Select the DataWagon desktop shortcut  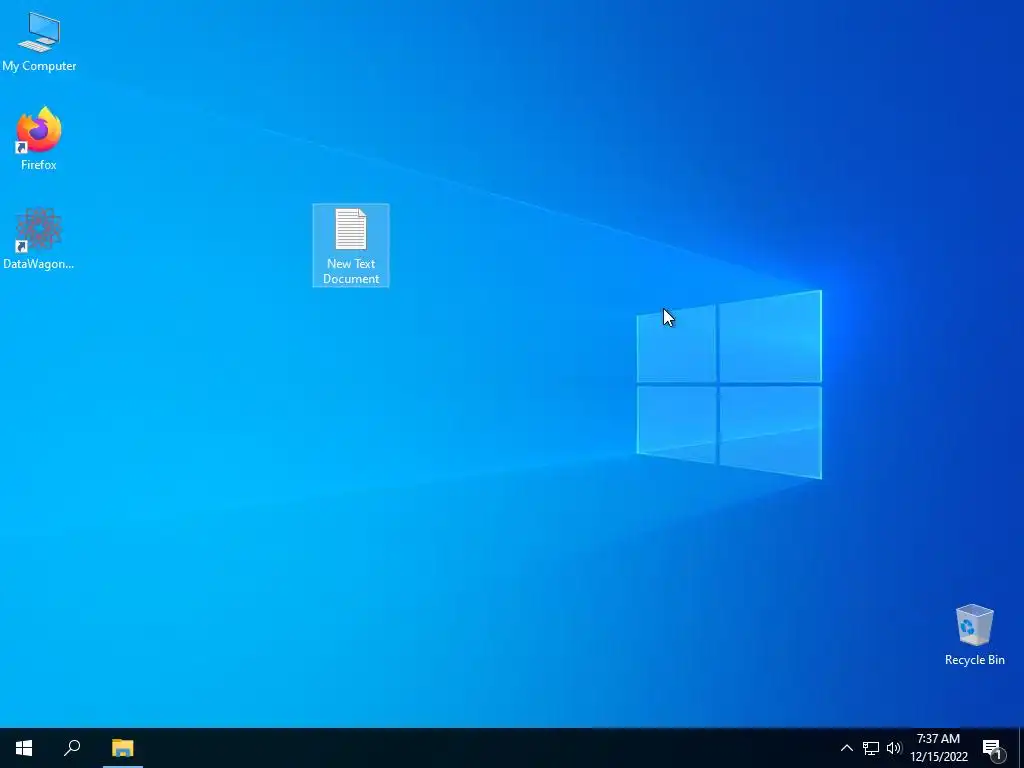click(39, 238)
